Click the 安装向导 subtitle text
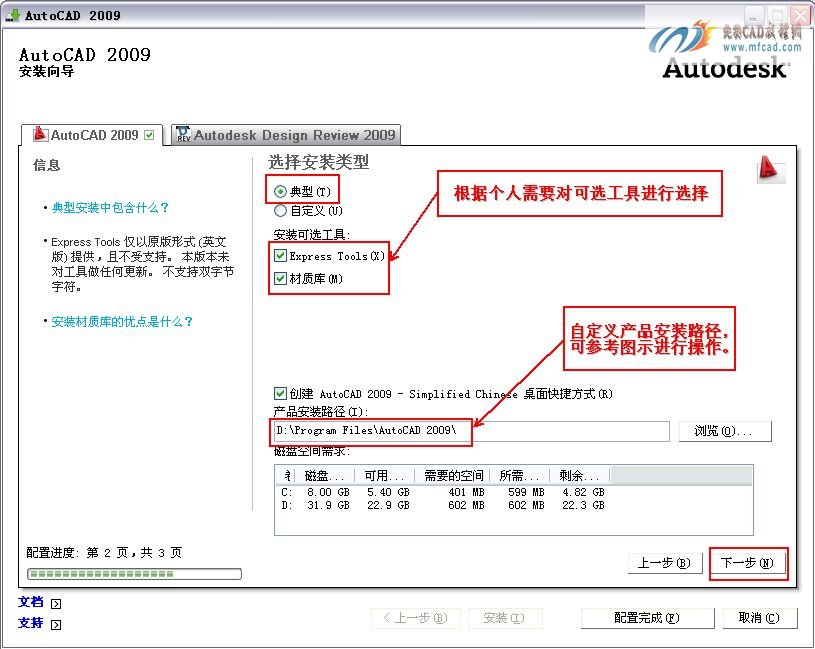The height and width of the screenshot is (649, 815). pyautogui.click(x=46, y=71)
